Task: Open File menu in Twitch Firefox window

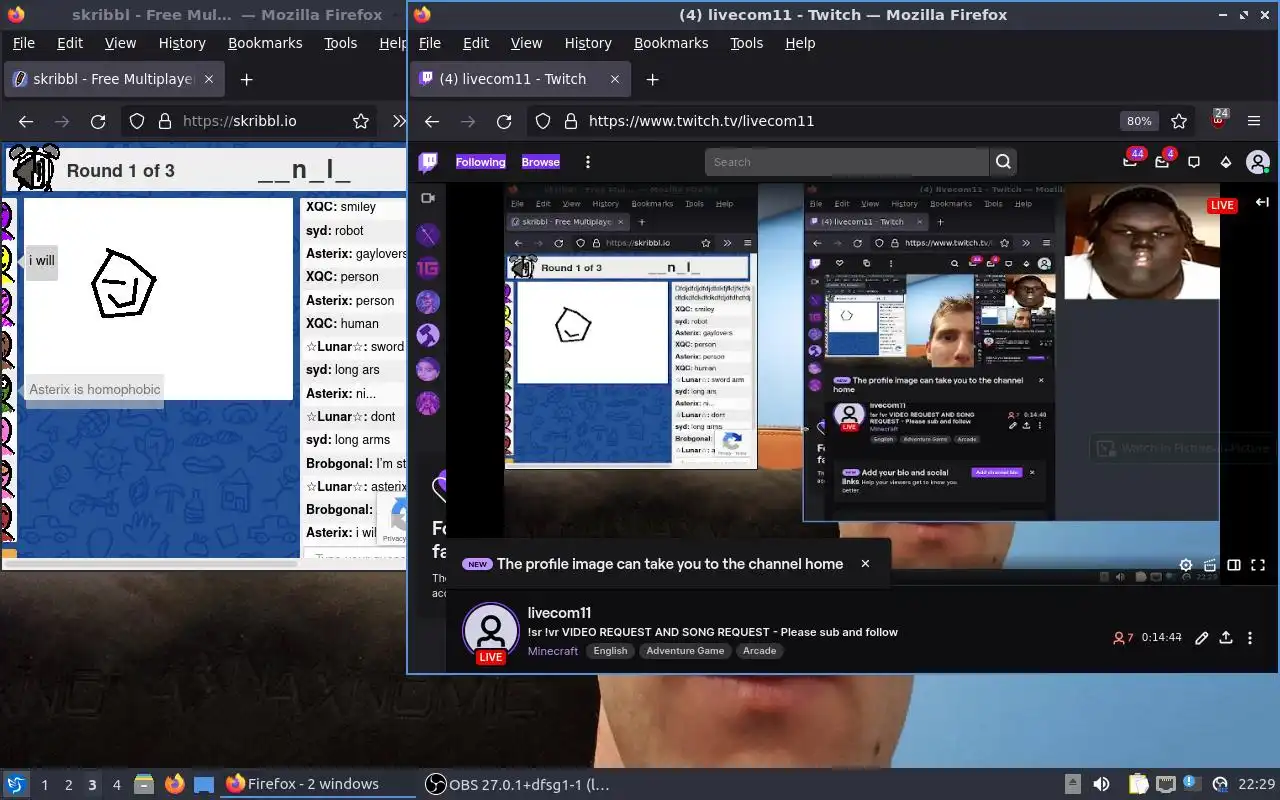Action: pos(430,43)
